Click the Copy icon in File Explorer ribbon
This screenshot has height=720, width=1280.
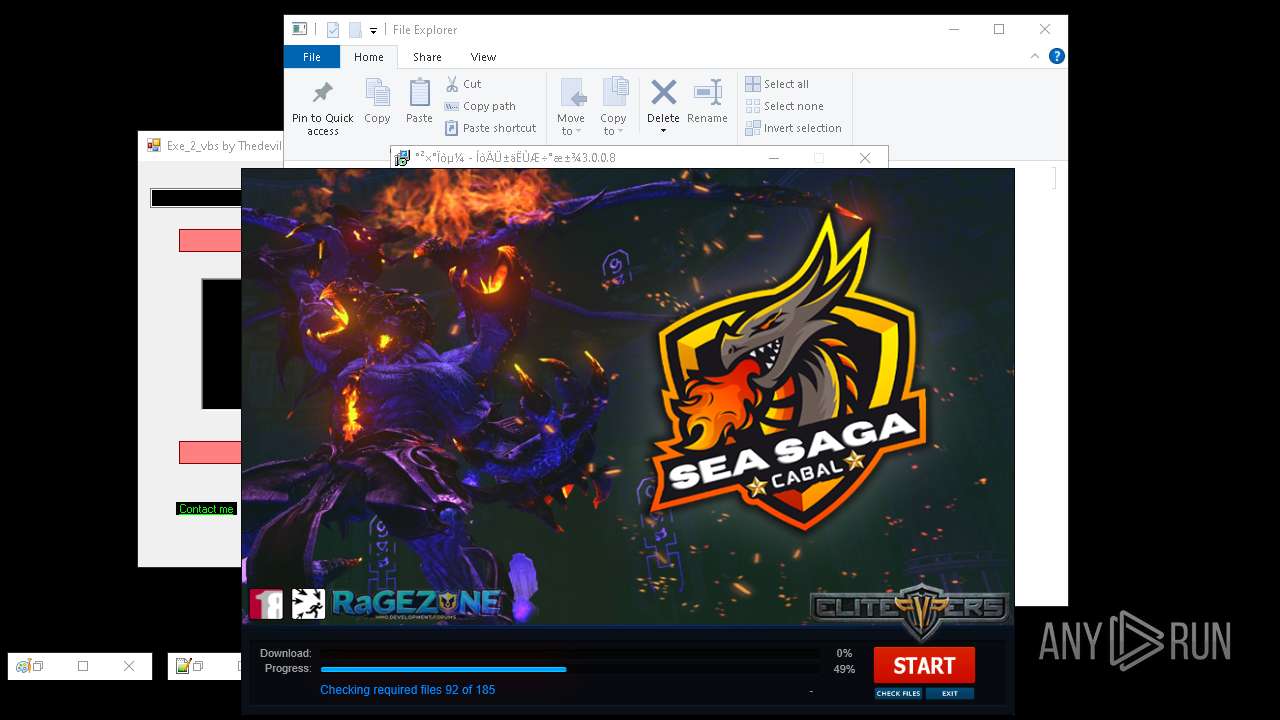(377, 93)
